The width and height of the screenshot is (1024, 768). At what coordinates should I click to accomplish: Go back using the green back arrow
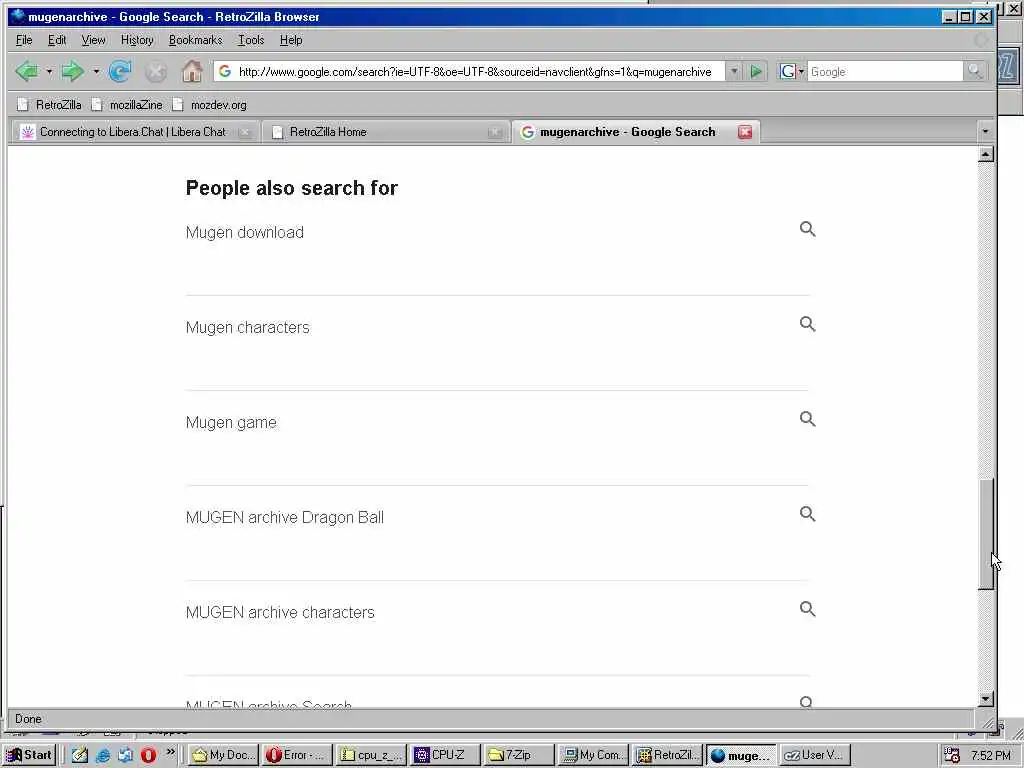[26, 71]
